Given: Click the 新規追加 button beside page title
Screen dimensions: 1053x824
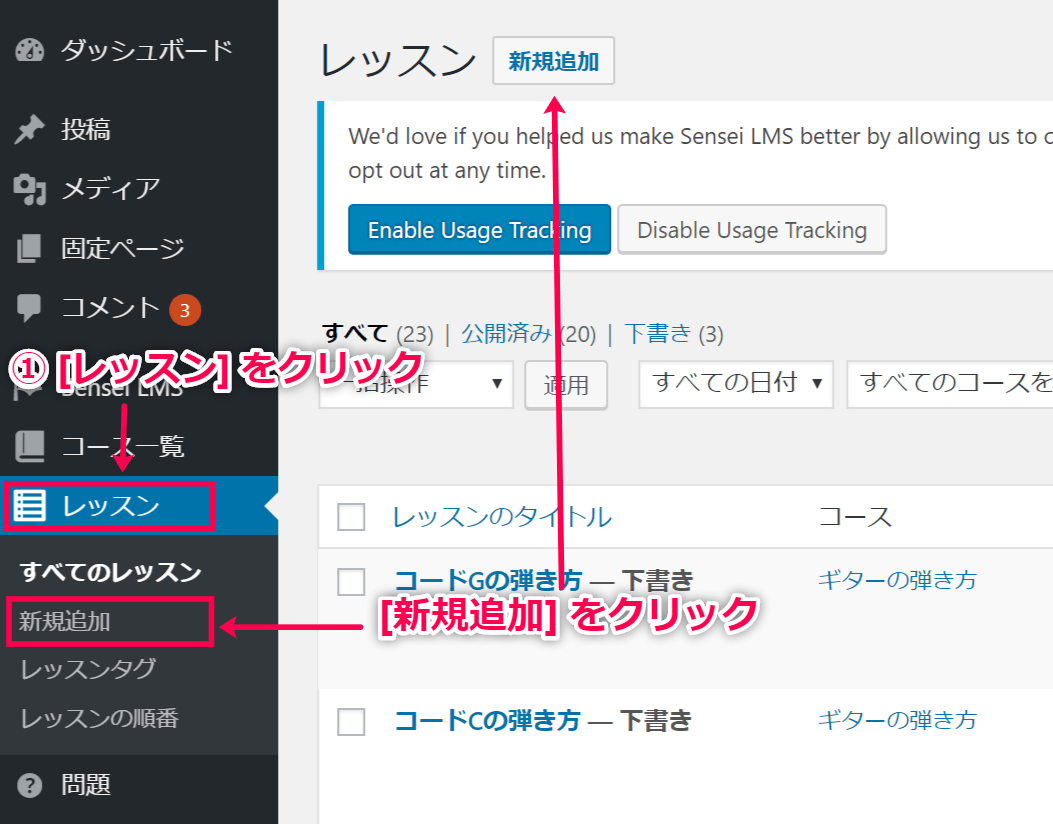Looking at the screenshot, I should pyautogui.click(x=553, y=60).
